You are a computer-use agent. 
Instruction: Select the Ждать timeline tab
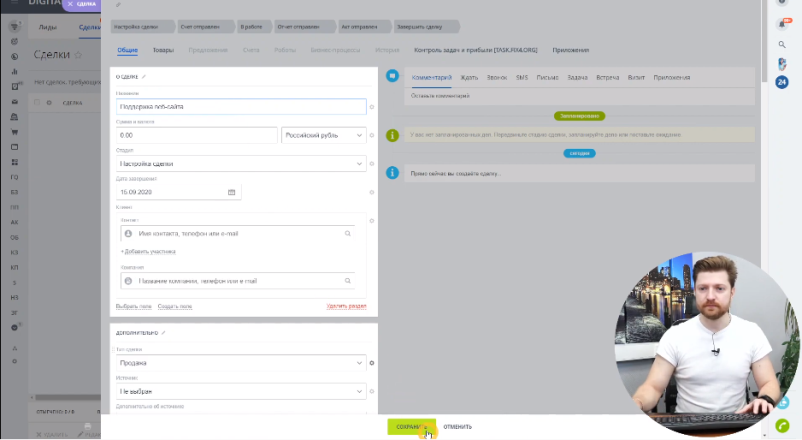(x=469, y=78)
